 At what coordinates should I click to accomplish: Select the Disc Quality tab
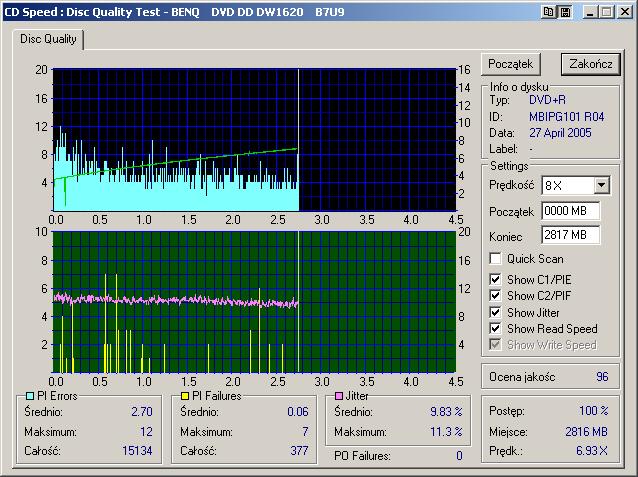coord(48,39)
